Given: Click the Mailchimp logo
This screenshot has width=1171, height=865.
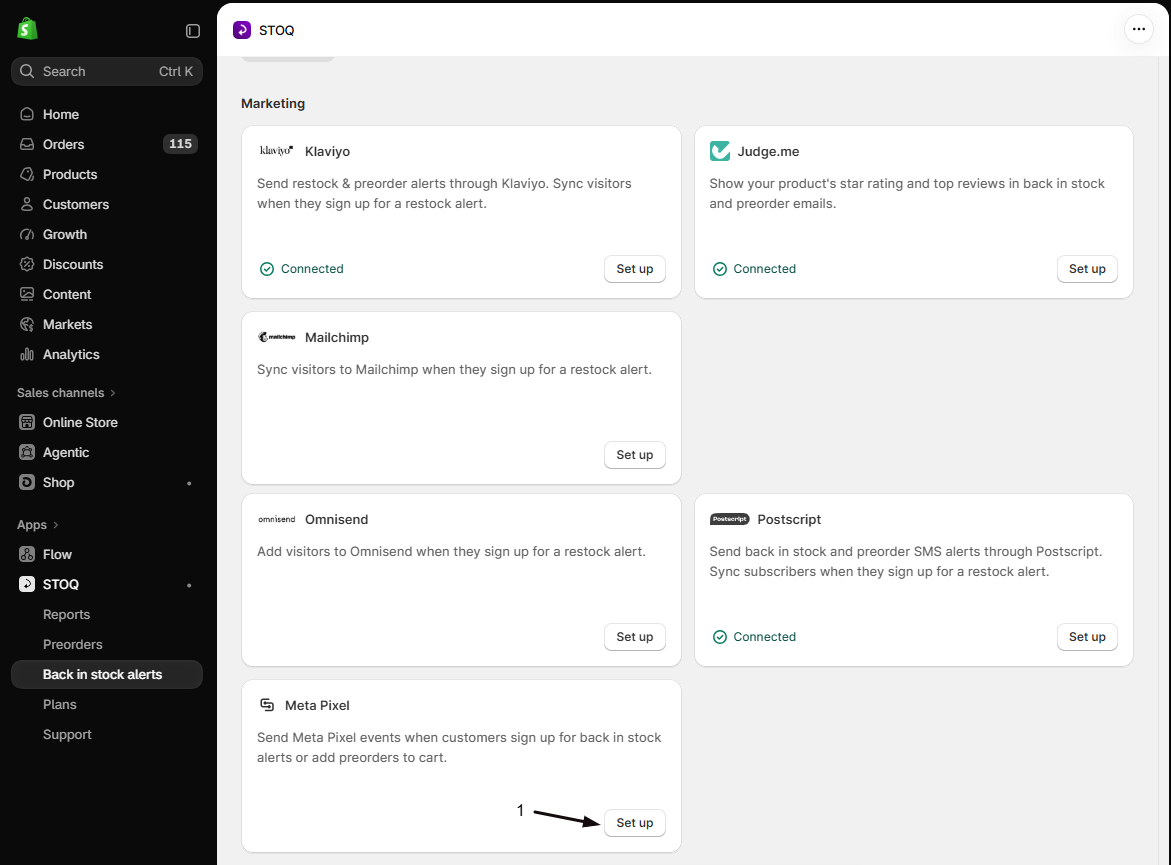Looking at the screenshot, I should [276, 337].
